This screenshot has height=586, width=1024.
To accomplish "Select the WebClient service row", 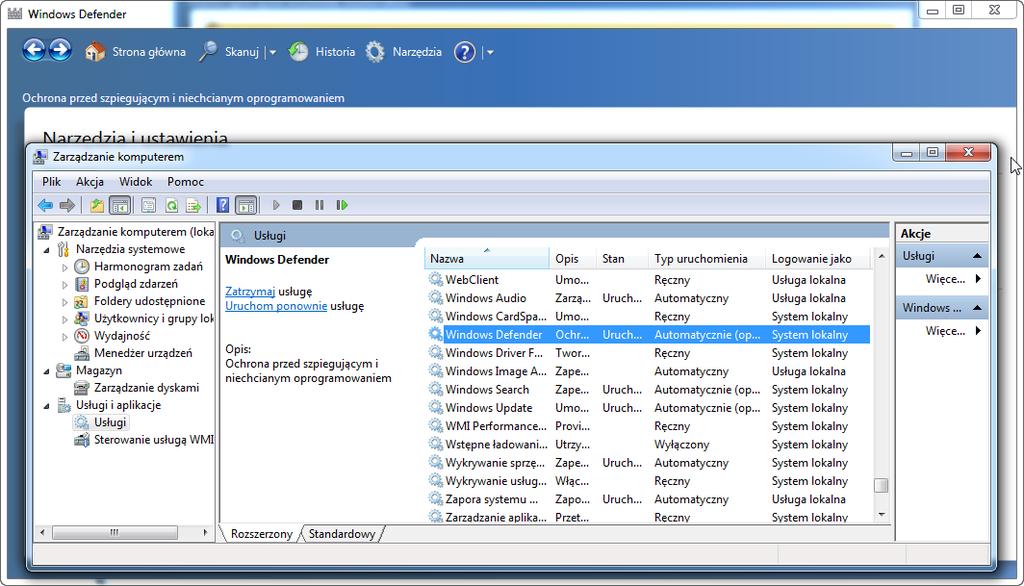I will [x=648, y=280].
